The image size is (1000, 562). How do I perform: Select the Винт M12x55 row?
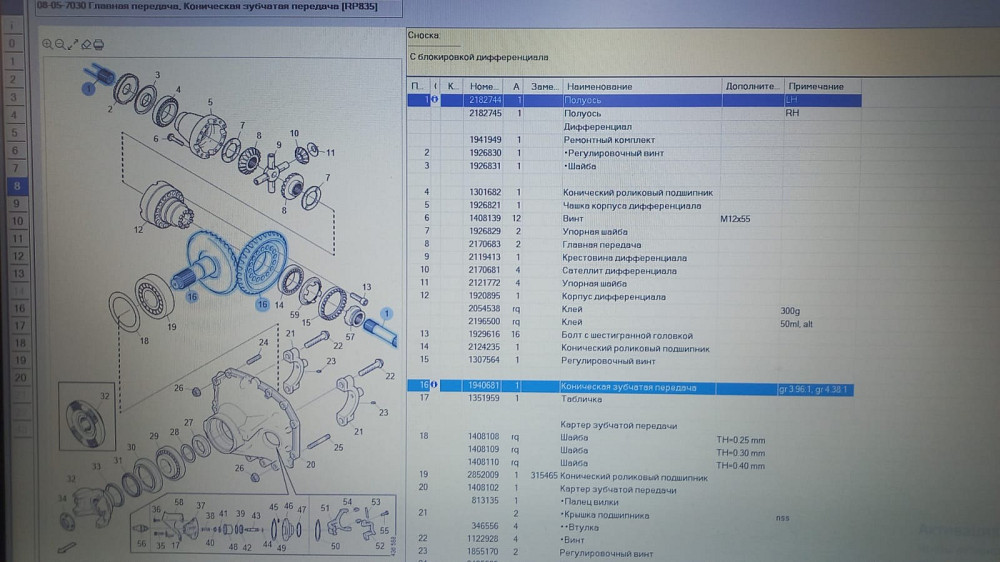click(600, 218)
